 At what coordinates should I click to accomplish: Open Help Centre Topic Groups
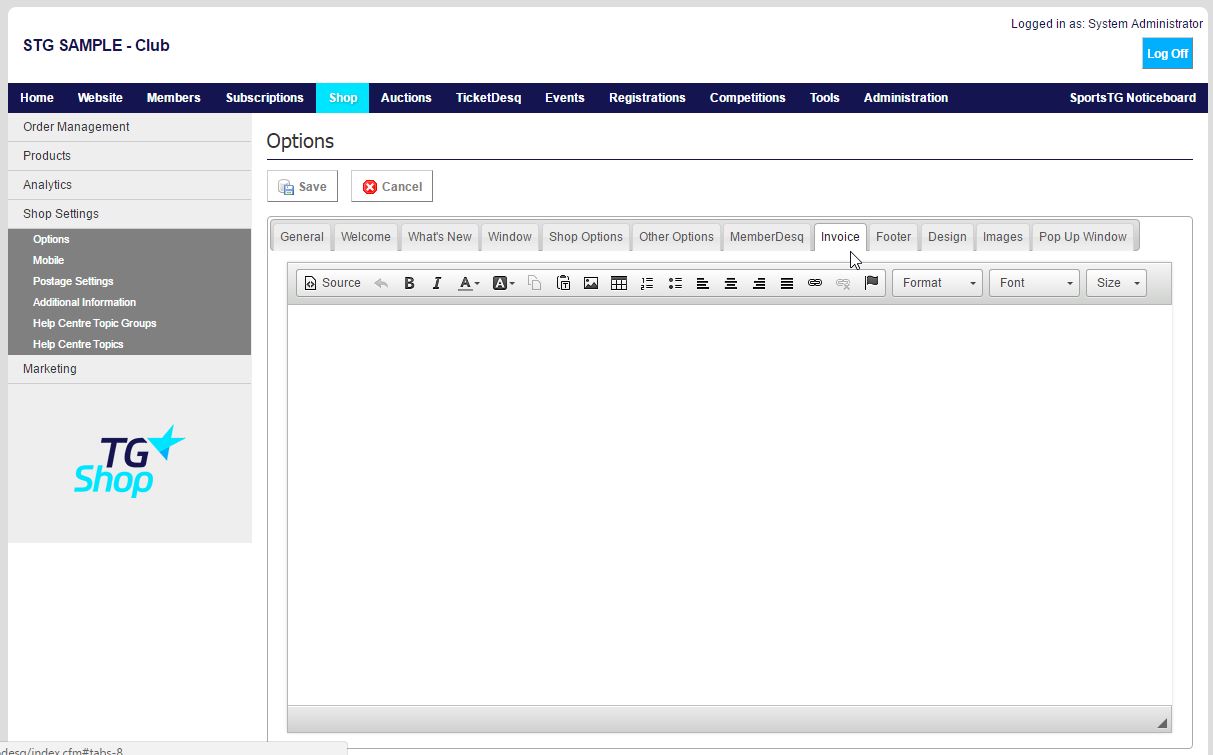tap(94, 323)
